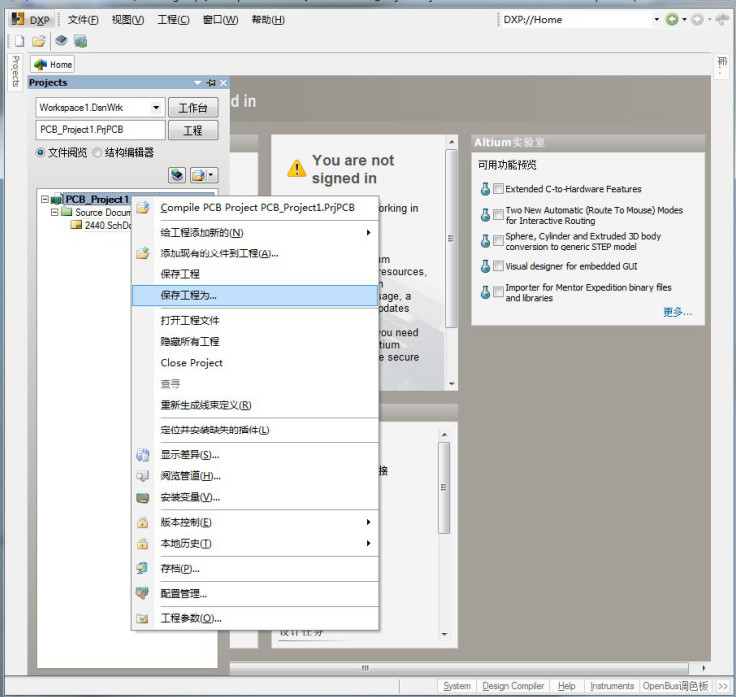Click the 存档 archive icon

pos(143,568)
